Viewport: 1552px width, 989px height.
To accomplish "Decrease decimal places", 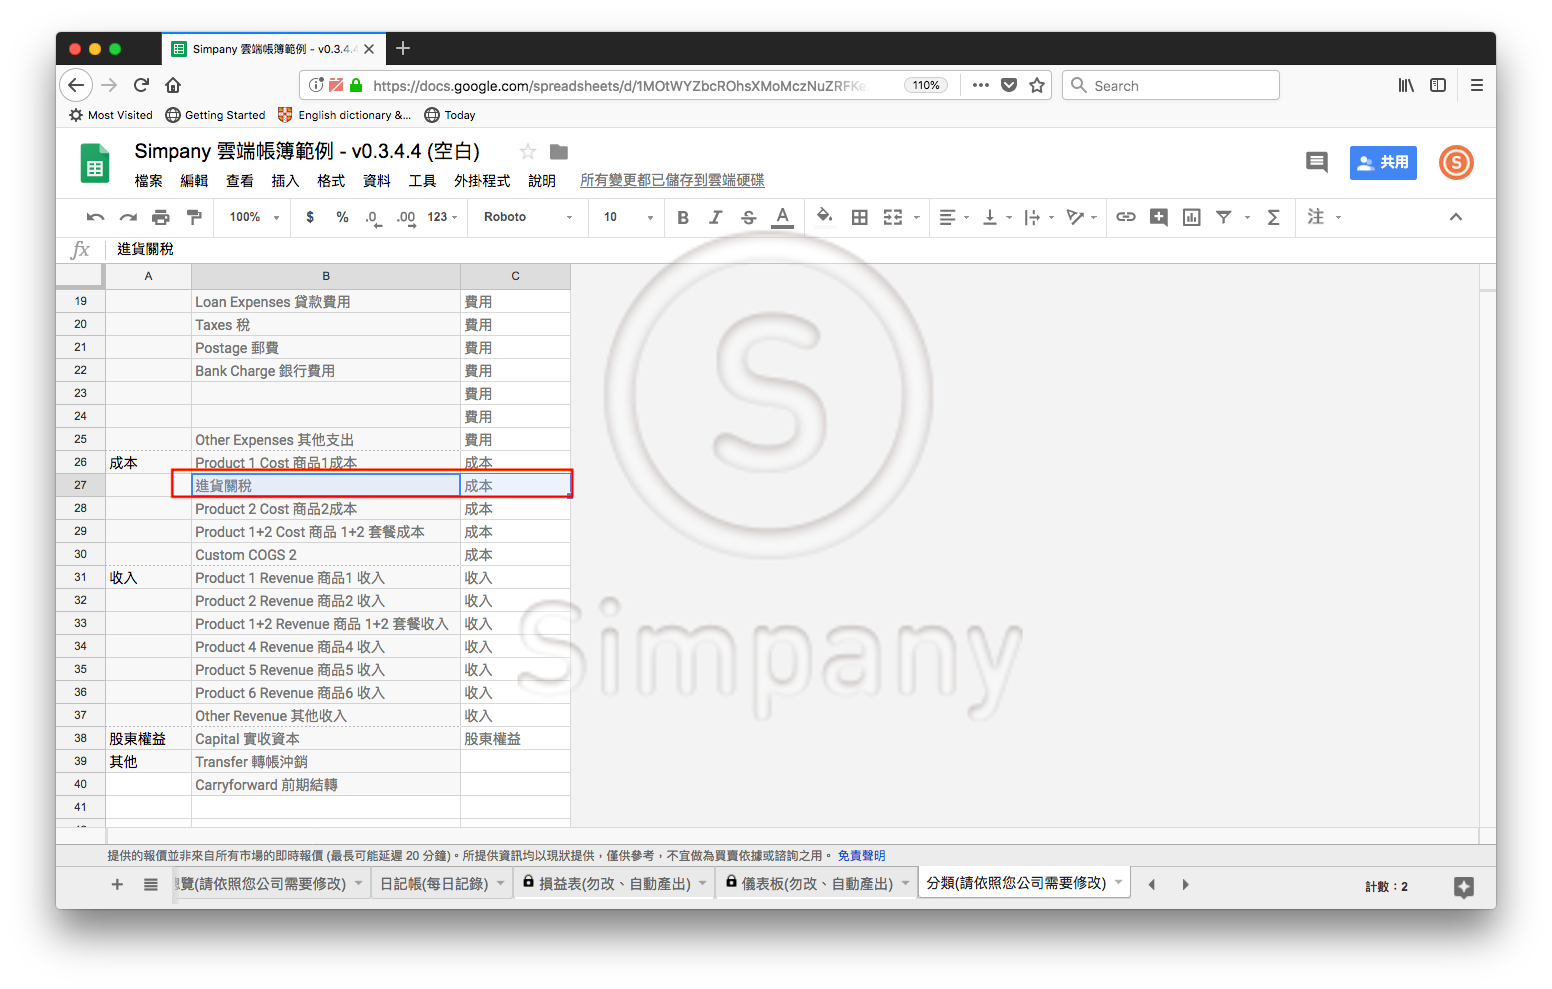I will pos(373,217).
